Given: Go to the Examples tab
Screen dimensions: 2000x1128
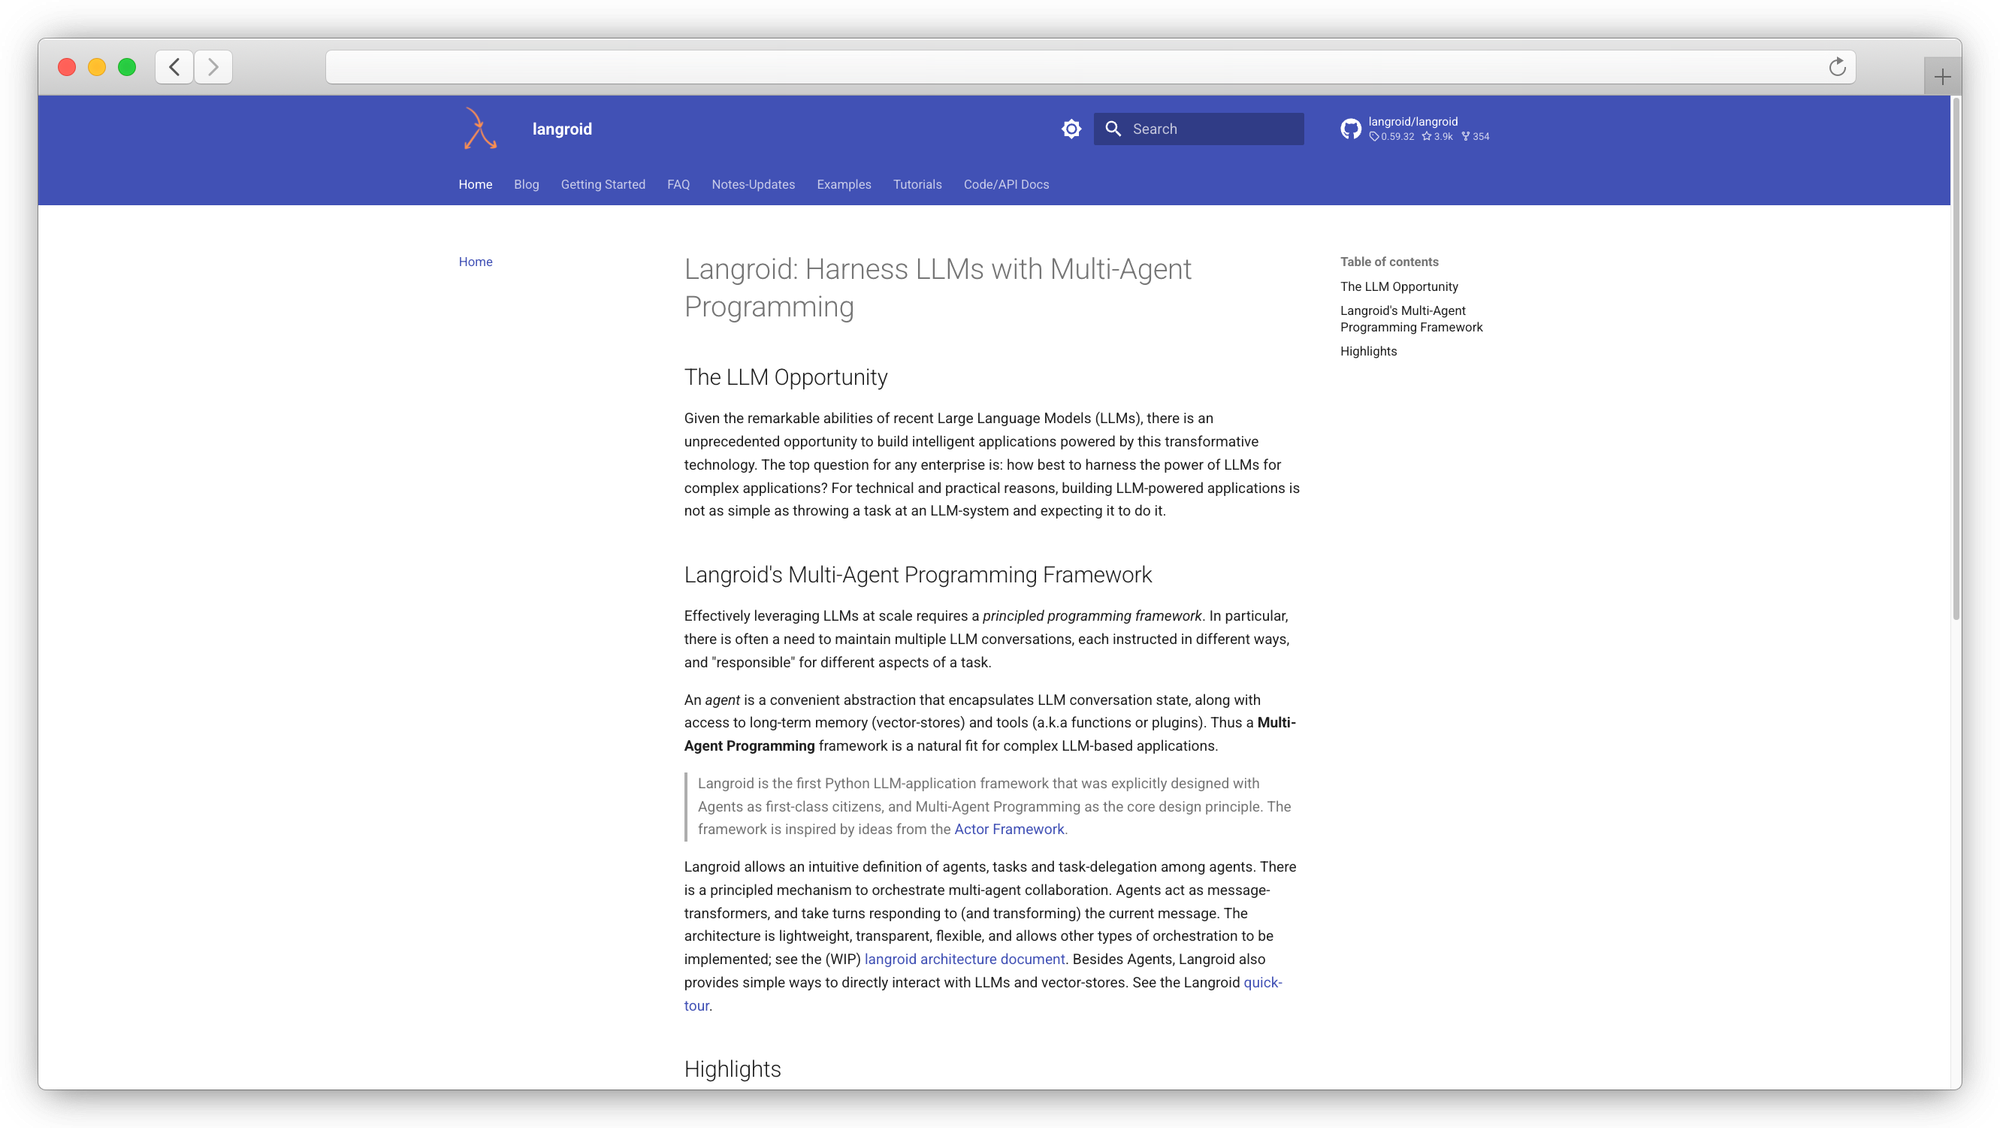Looking at the screenshot, I should click(x=844, y=185).
